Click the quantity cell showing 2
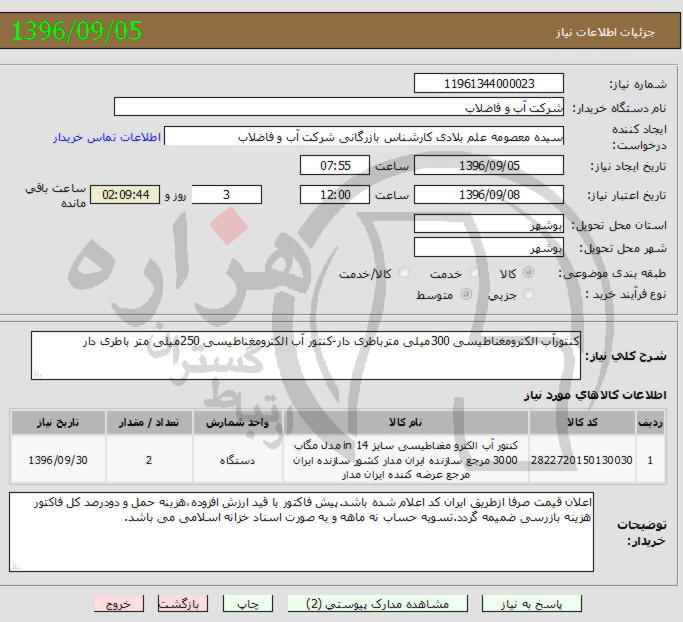The width and height of the screenshot is (683, 622). coord(149,460)
